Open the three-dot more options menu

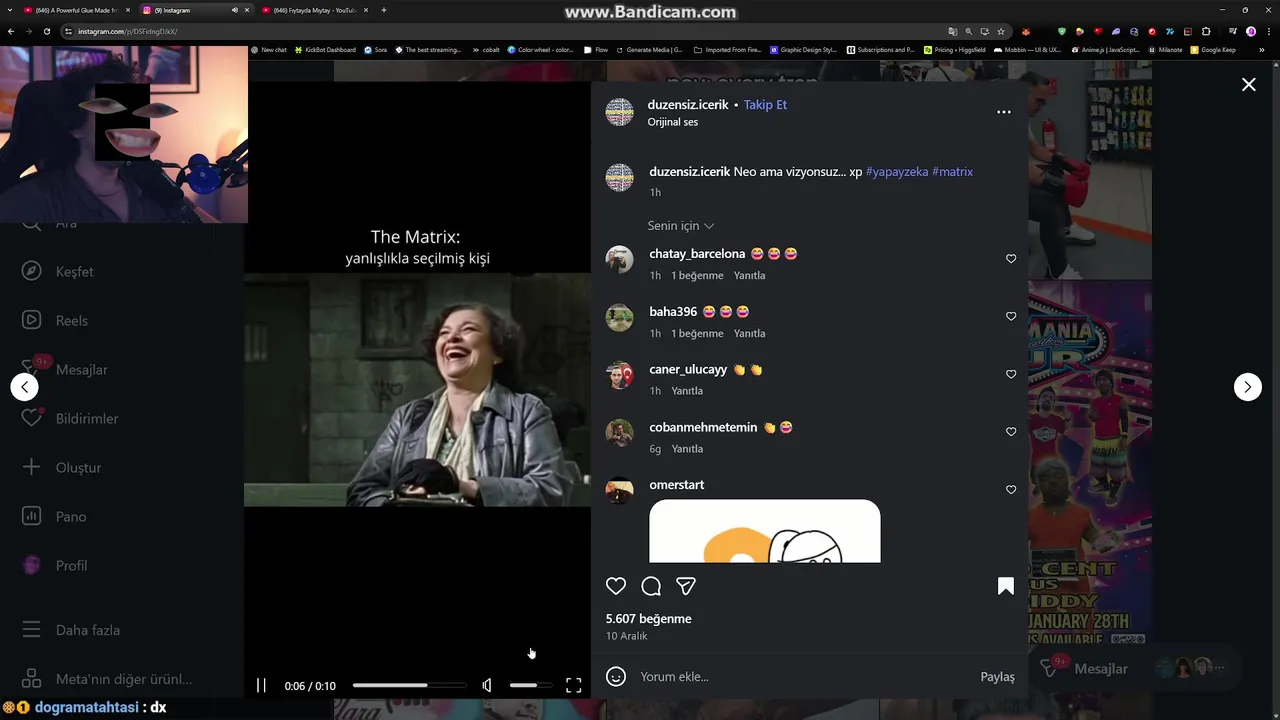(1004, 112)
